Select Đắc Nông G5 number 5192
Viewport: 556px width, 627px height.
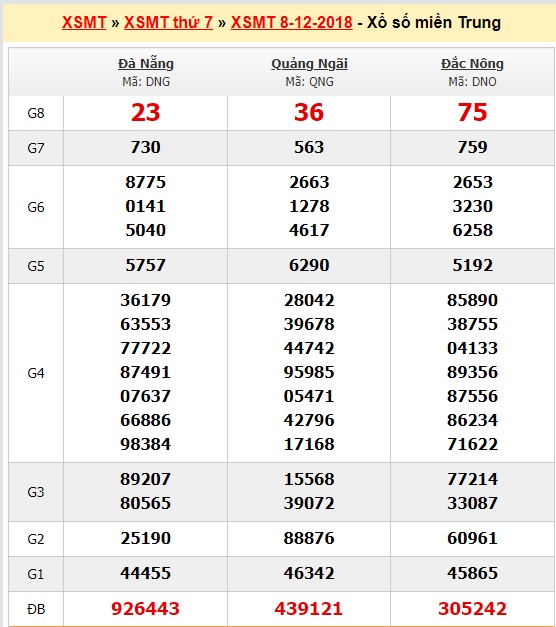tap(472, 265)
